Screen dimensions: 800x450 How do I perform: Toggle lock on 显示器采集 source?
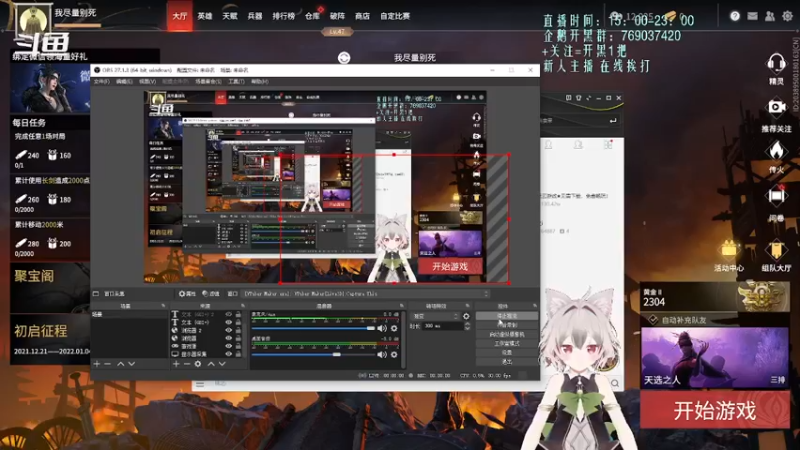tap(238, 354)
